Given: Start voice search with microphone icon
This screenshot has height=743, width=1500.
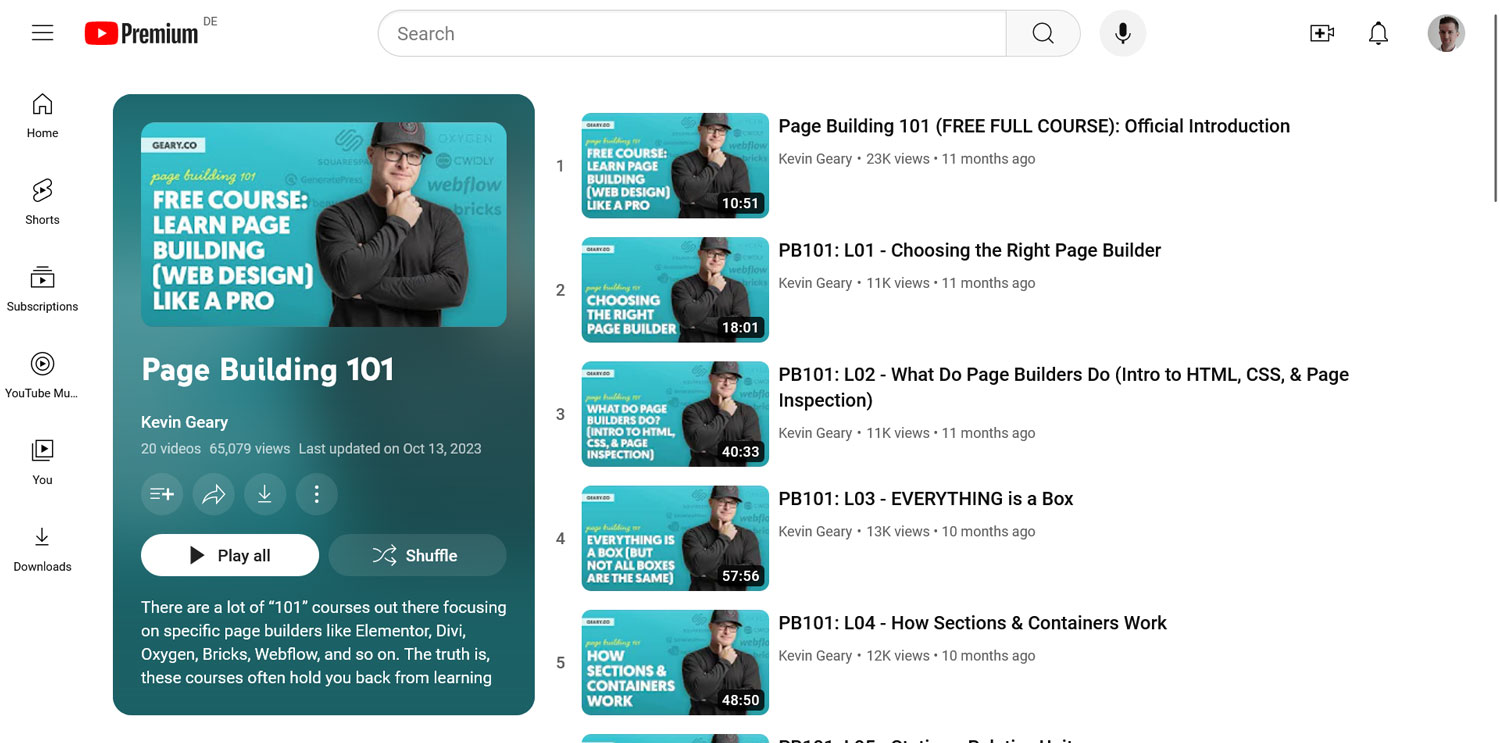Looking at the screenshot, I should 1122,34.
